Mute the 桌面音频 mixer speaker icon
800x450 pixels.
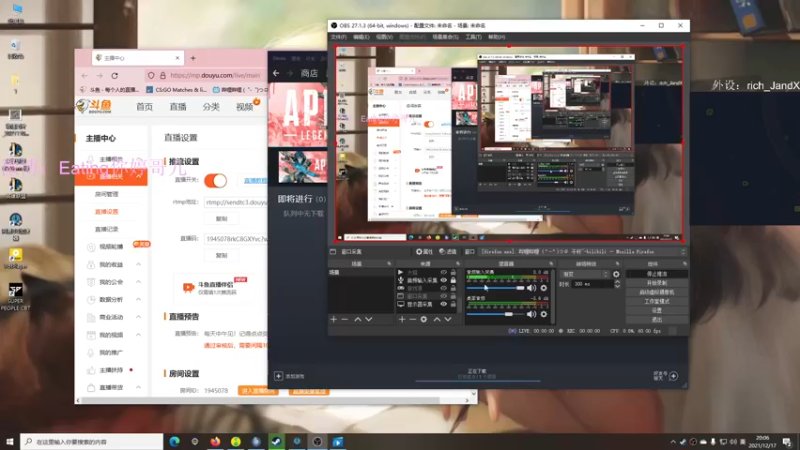[x=531, y=314]
